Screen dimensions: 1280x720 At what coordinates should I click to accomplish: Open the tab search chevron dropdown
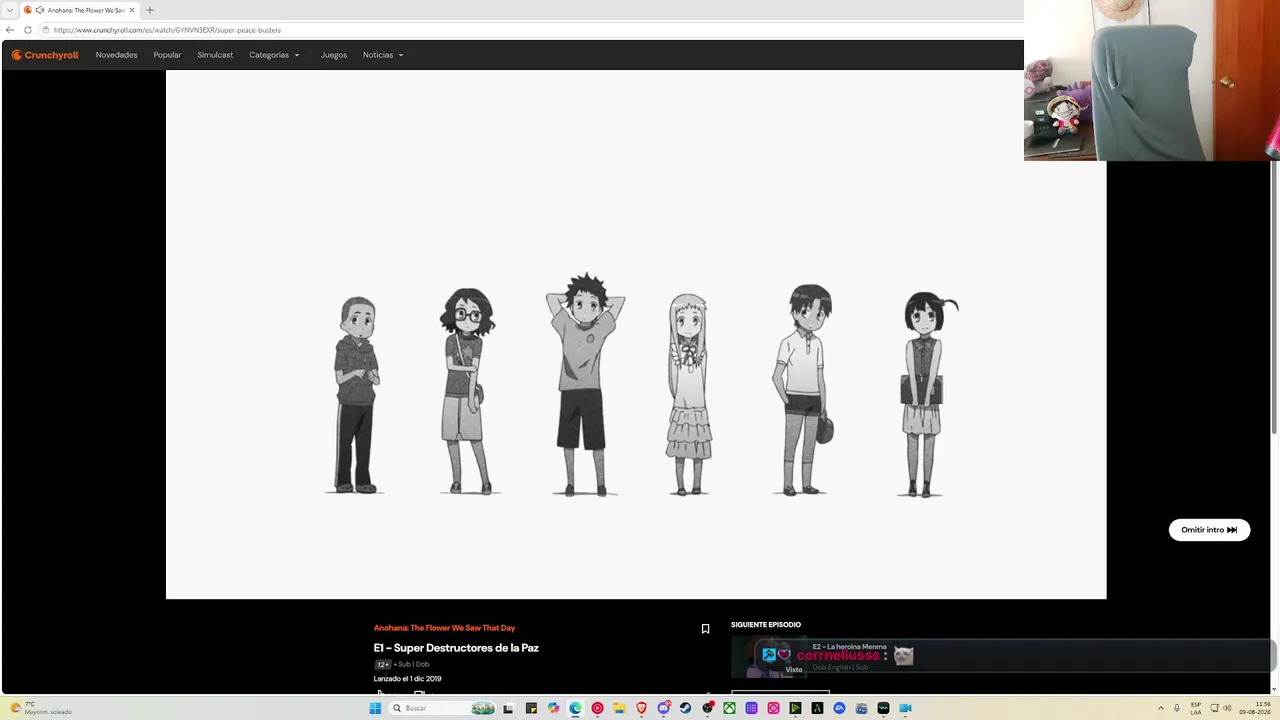9,10
